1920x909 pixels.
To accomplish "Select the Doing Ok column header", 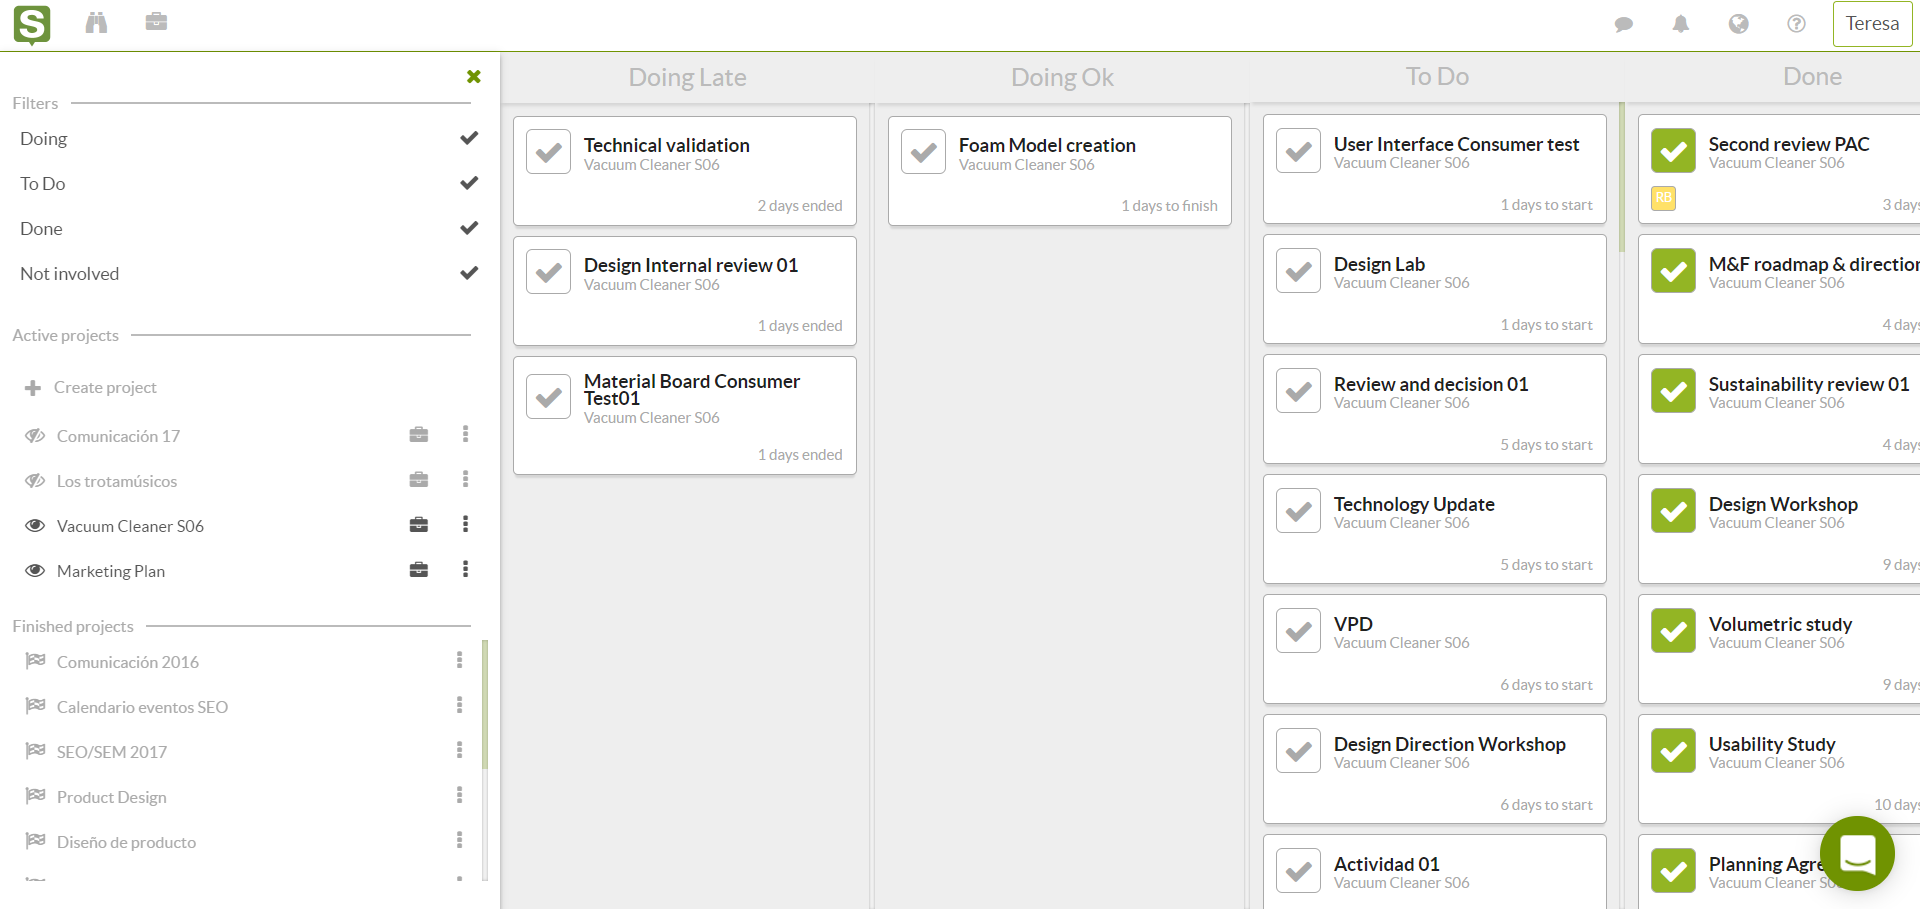I will tap(1062, 78).
